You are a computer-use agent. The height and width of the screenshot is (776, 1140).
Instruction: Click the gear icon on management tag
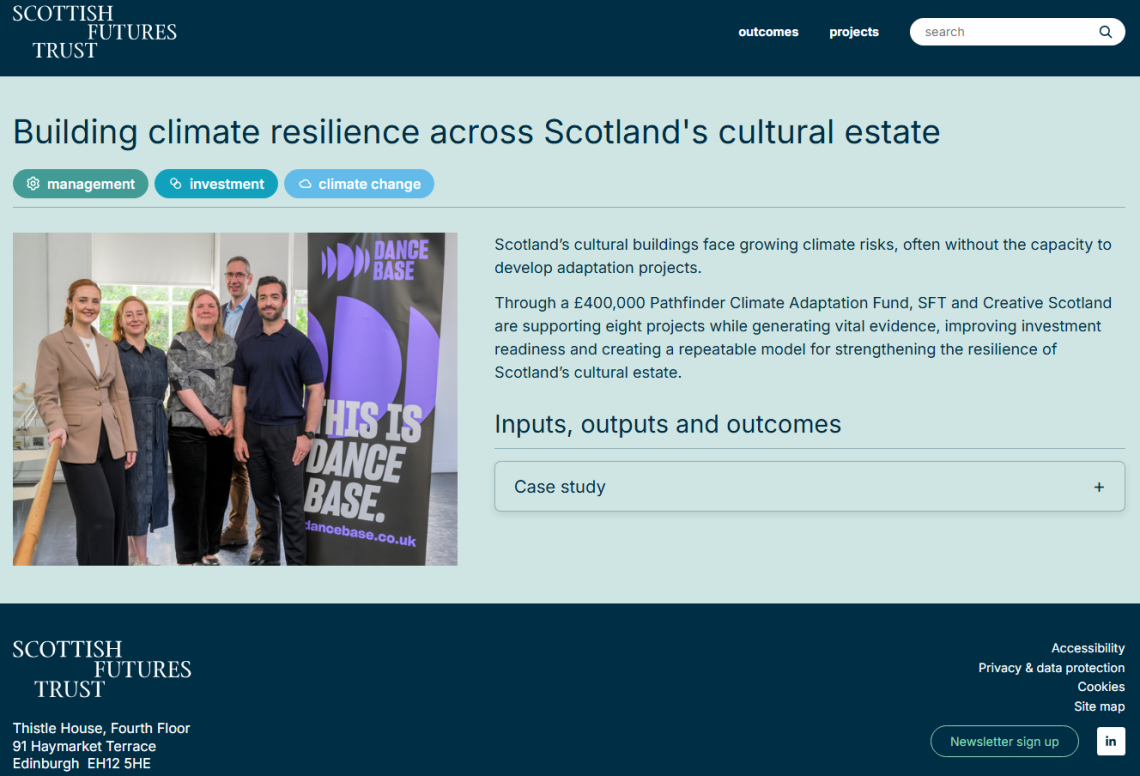click(x=33, y=184)
